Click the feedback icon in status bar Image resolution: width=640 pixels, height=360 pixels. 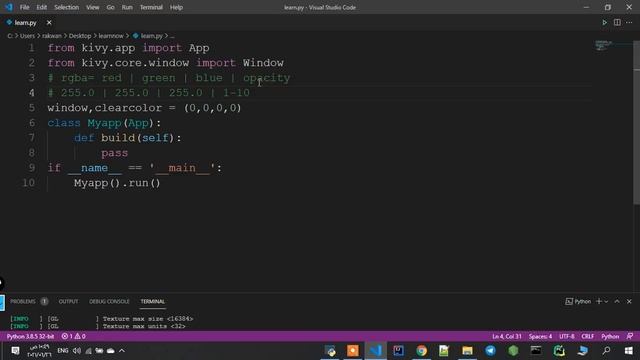(630, 337)
